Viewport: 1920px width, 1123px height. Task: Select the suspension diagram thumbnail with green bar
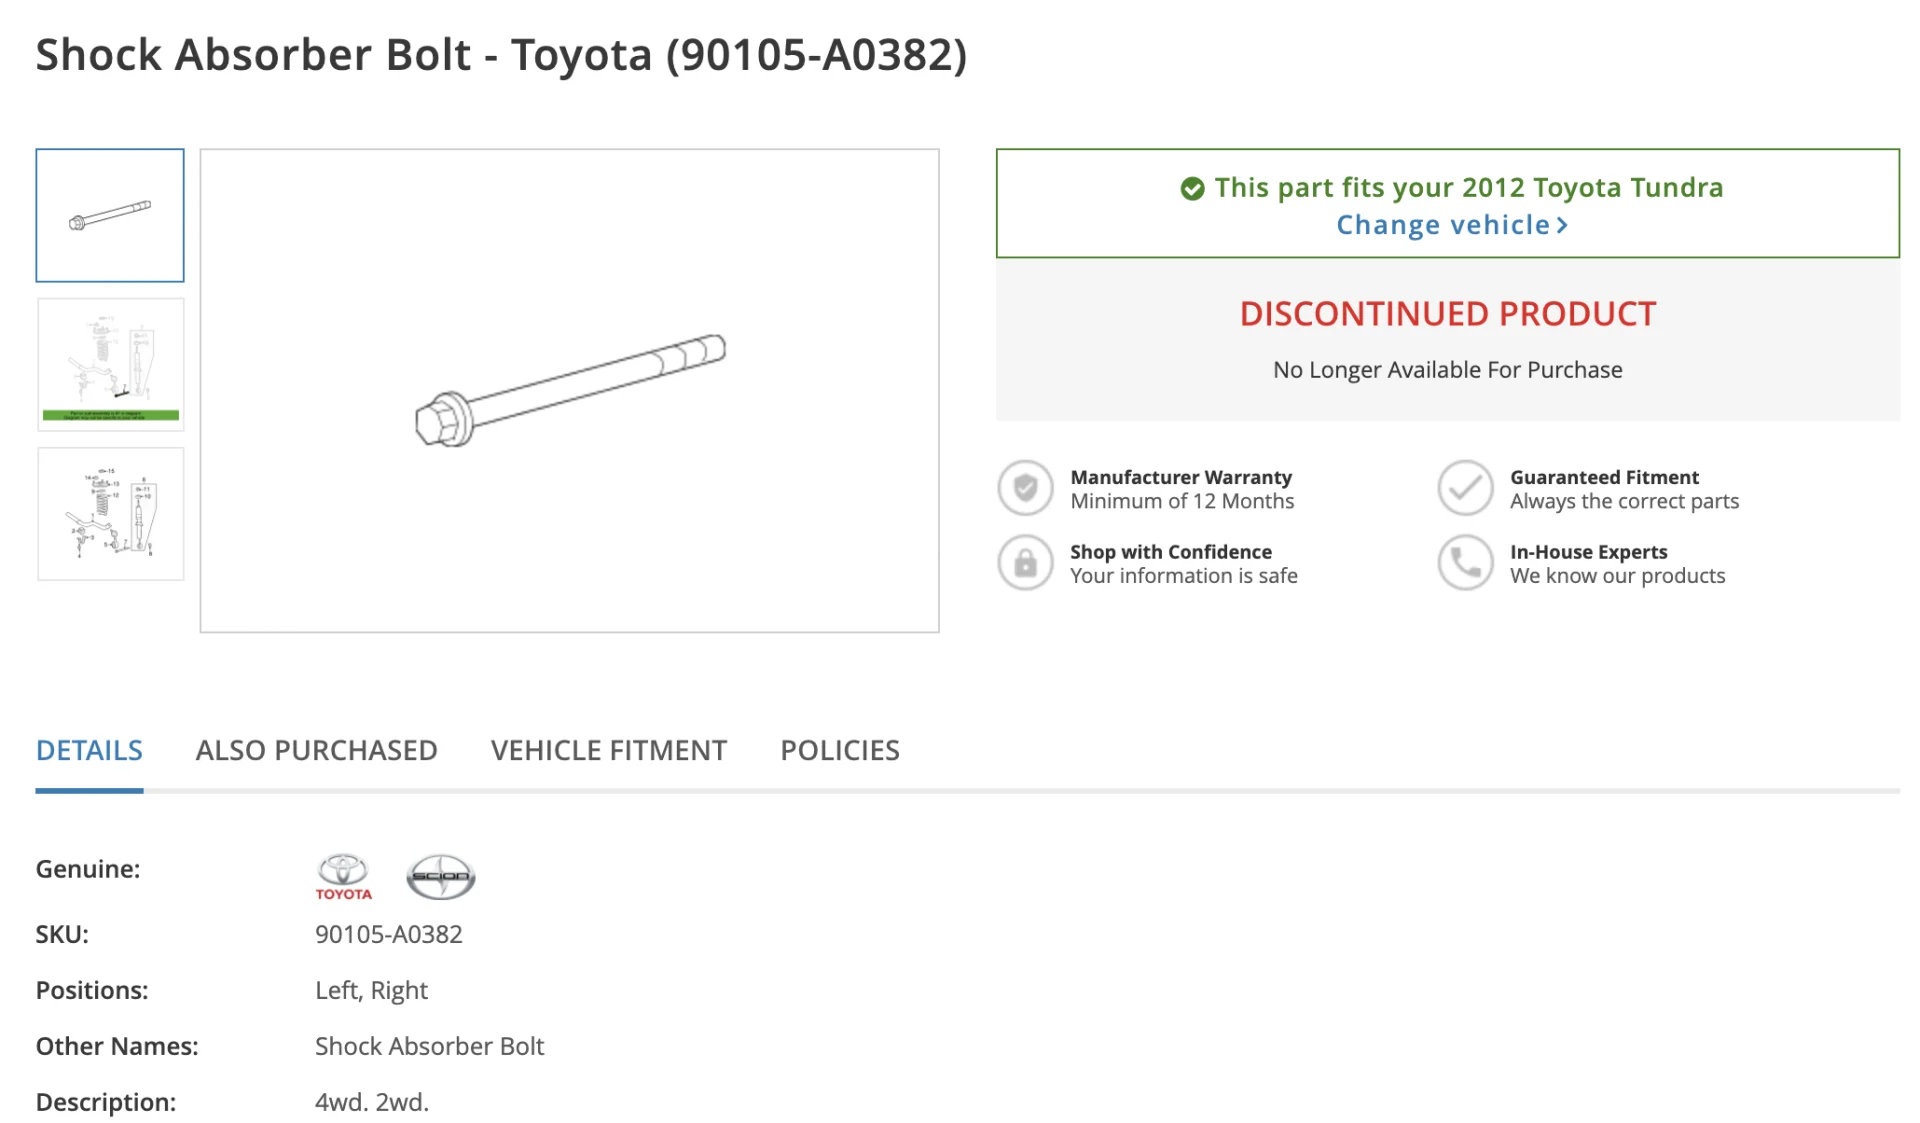111,365
